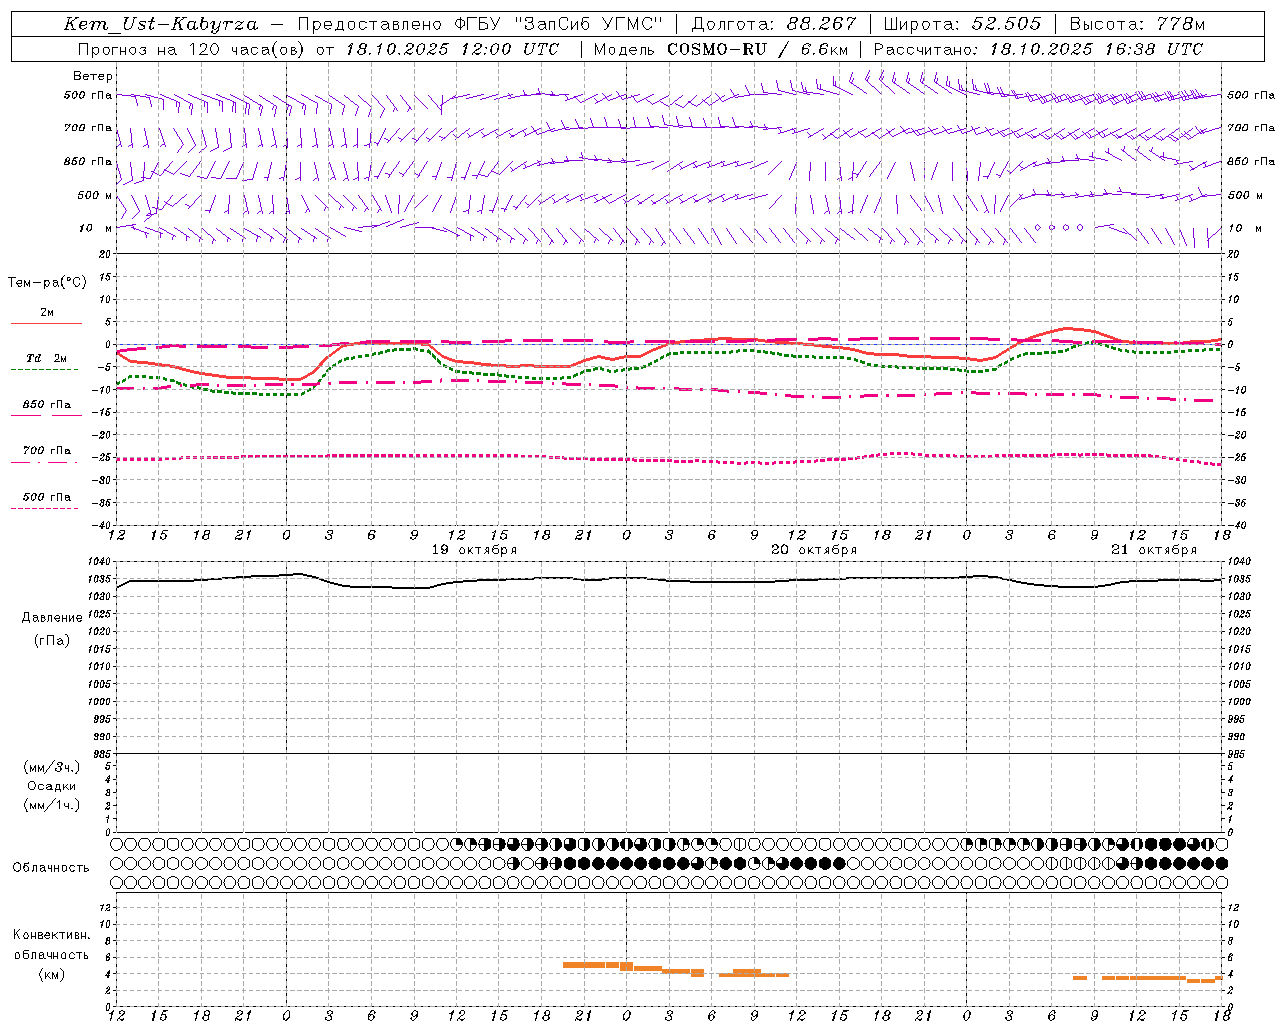Click the 2м temperature legend label
Viewport: 1280px width, 1024px height.
click(47, 312)
